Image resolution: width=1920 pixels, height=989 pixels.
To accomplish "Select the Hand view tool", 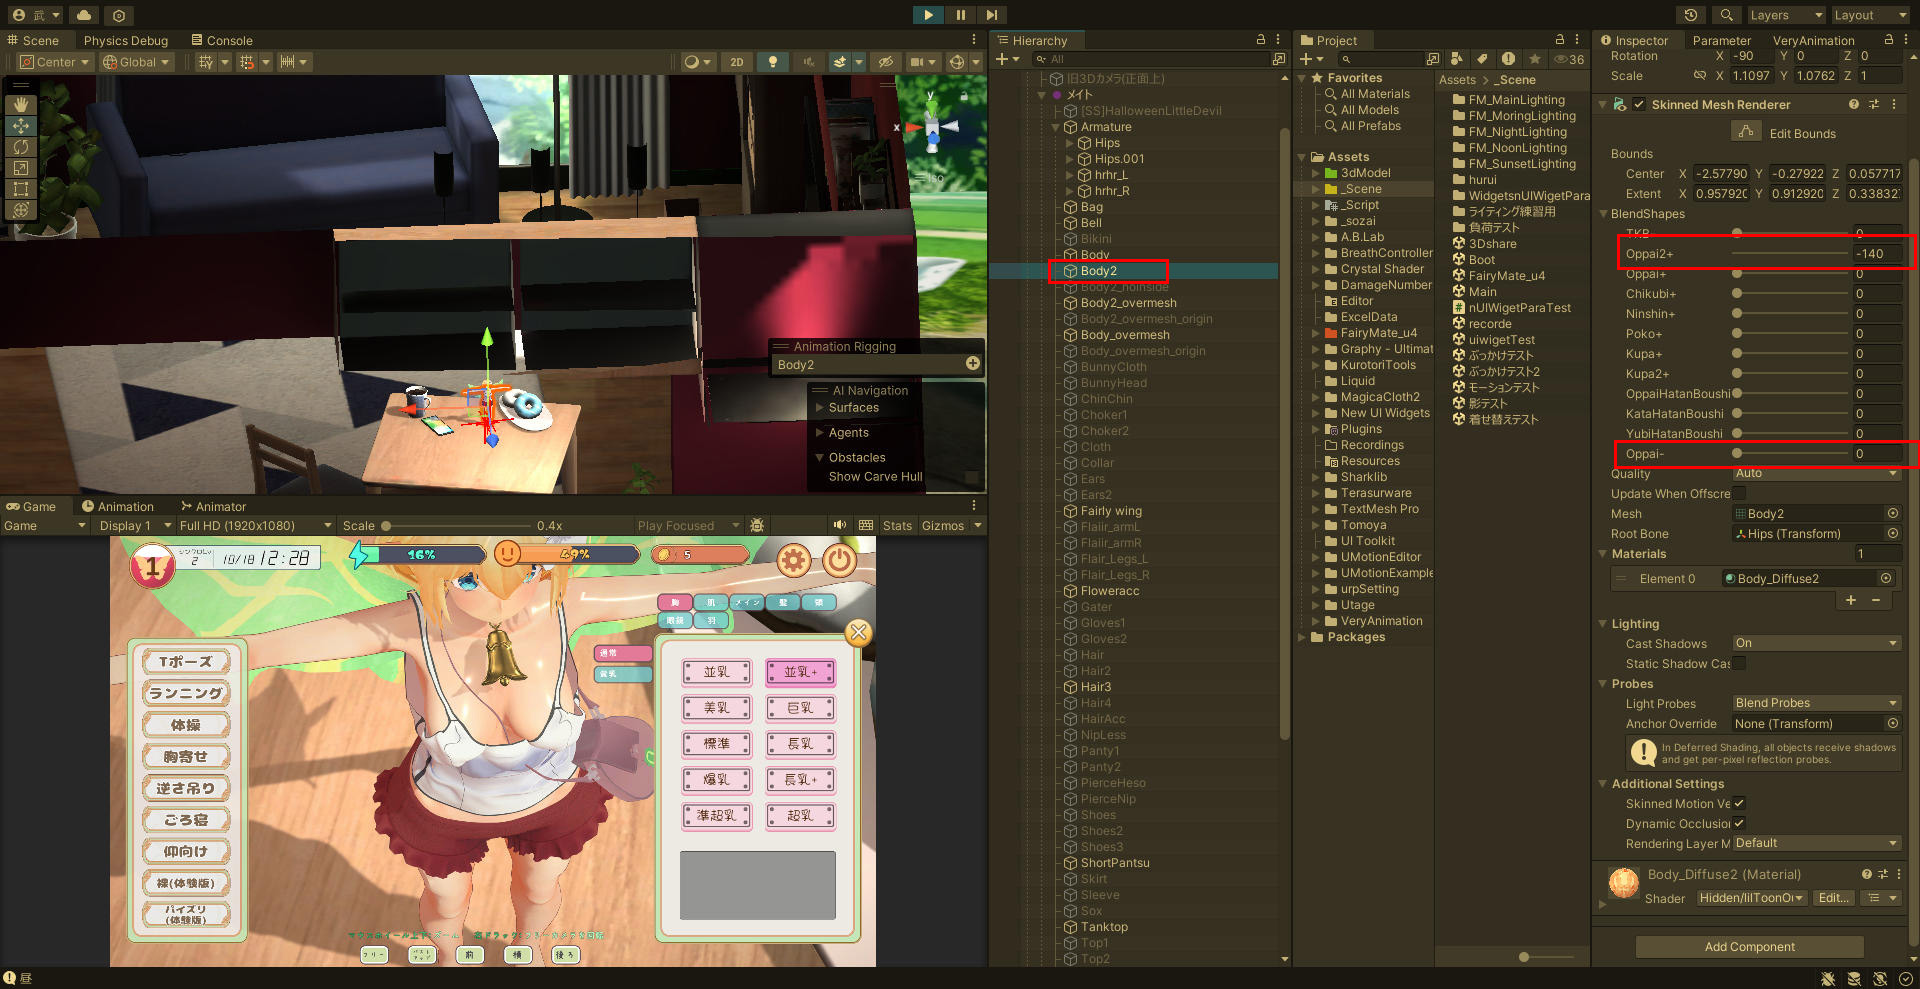I will [x=21, y=105].
